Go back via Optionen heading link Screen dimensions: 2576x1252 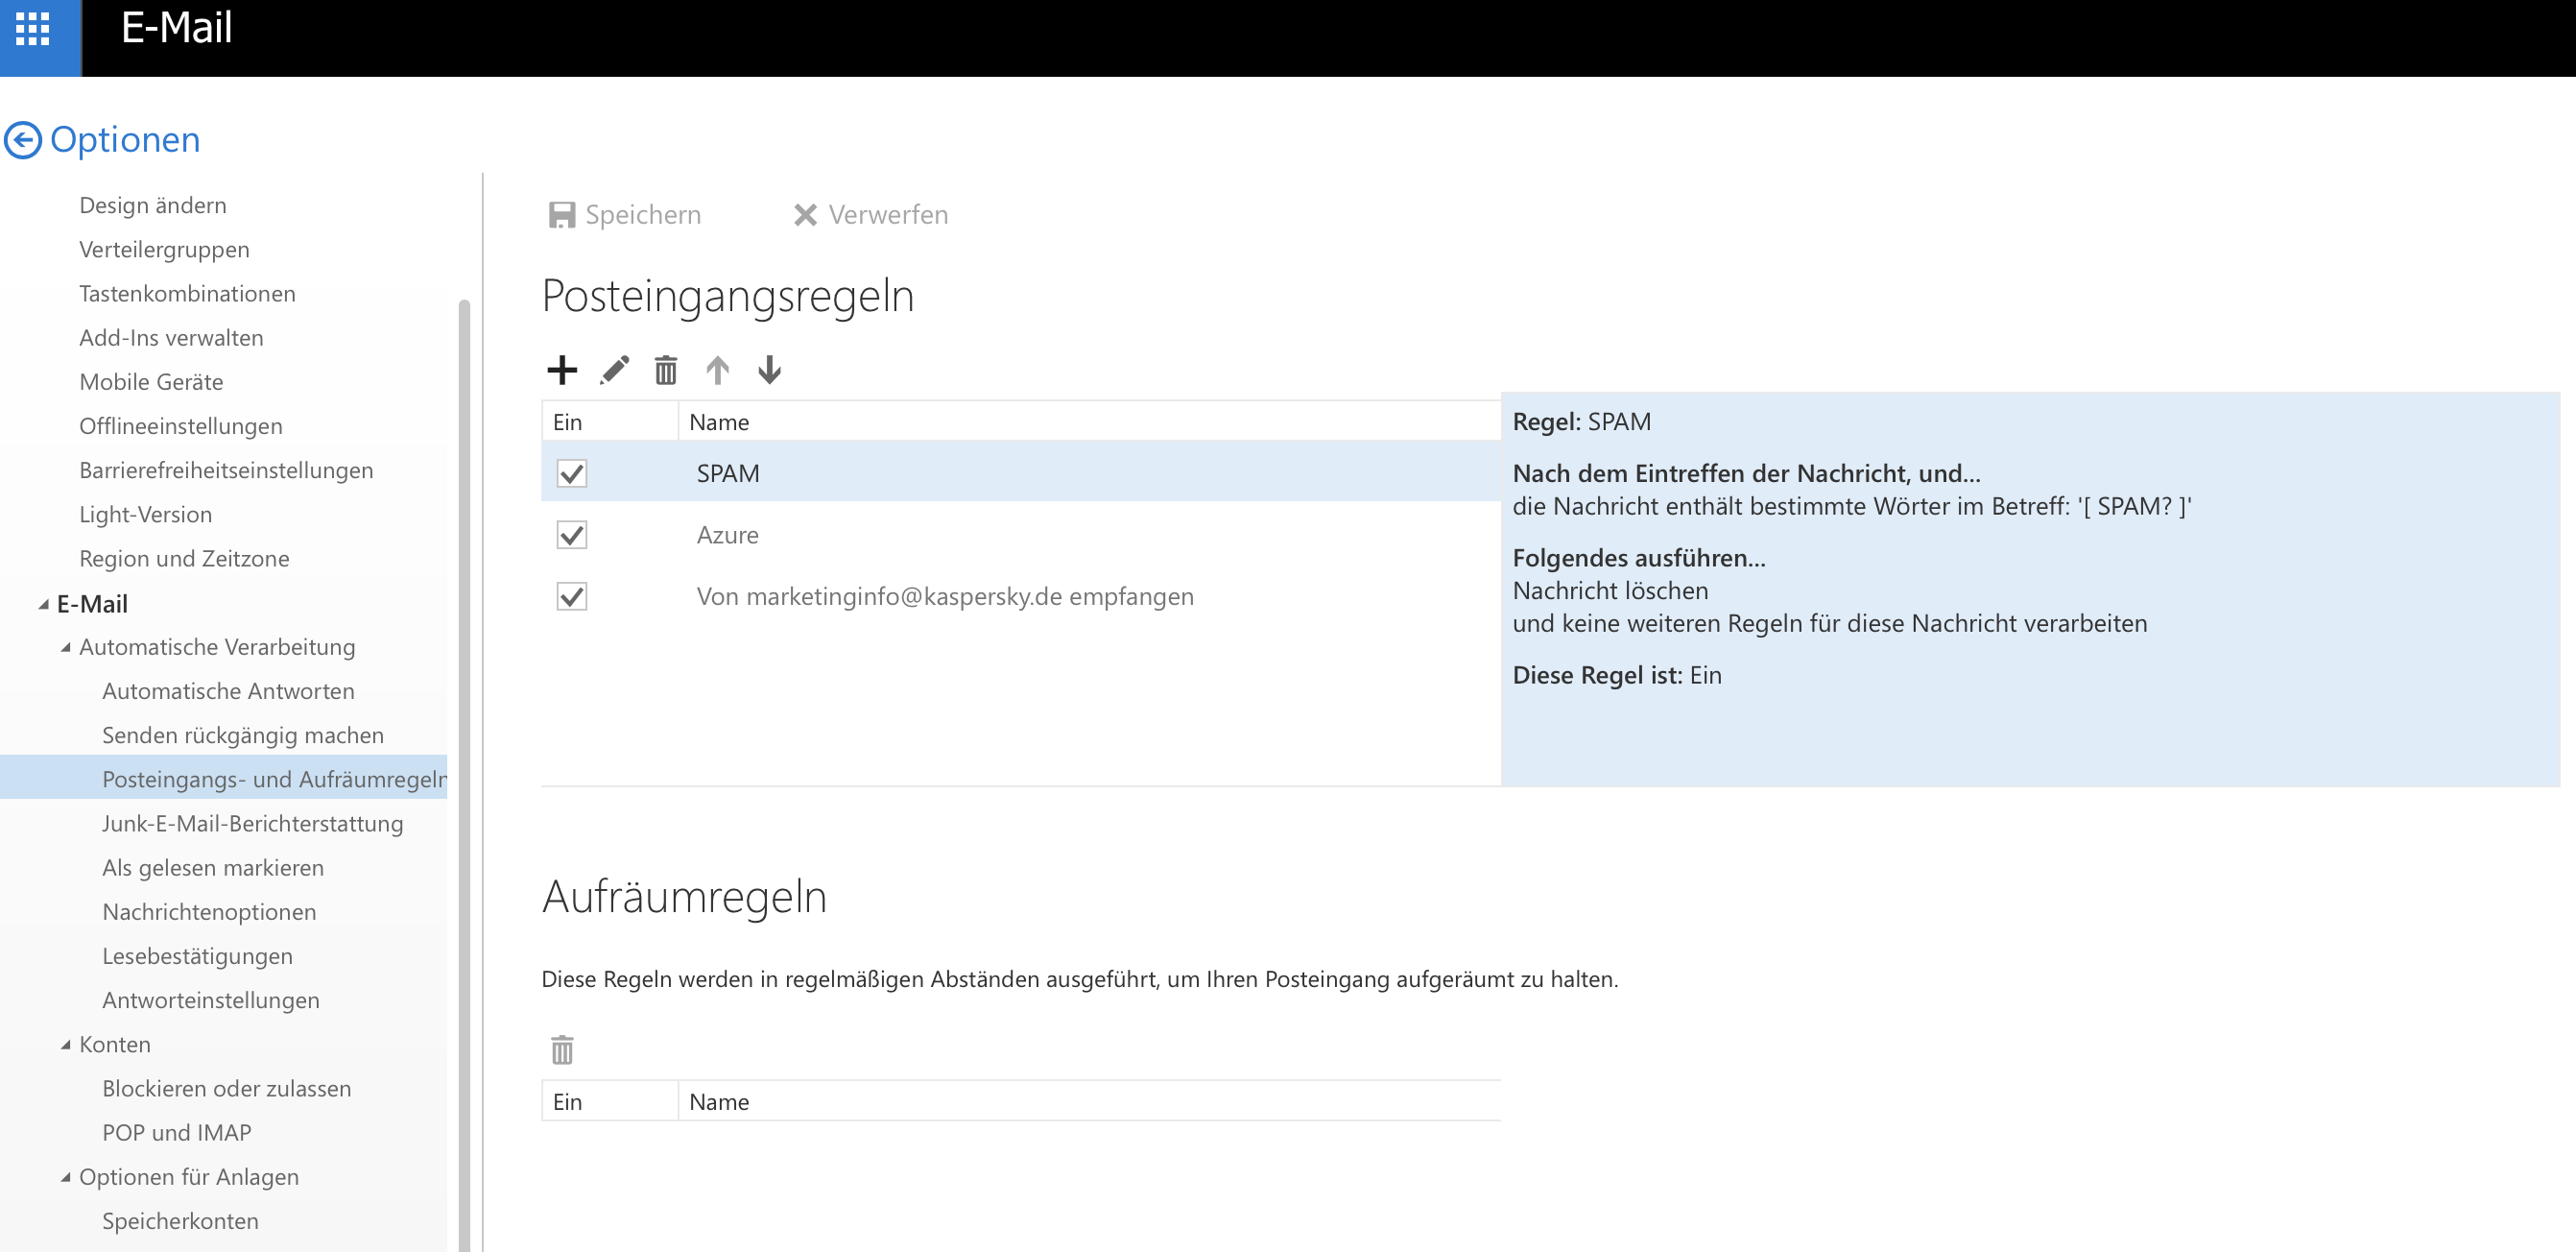click(125, 140)
